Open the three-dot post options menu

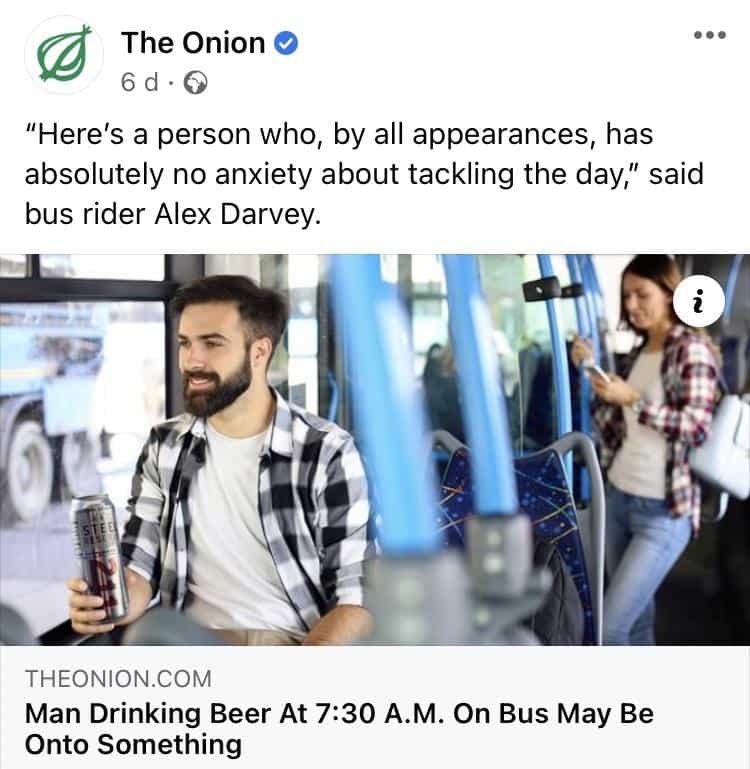(x=708, y=35)
